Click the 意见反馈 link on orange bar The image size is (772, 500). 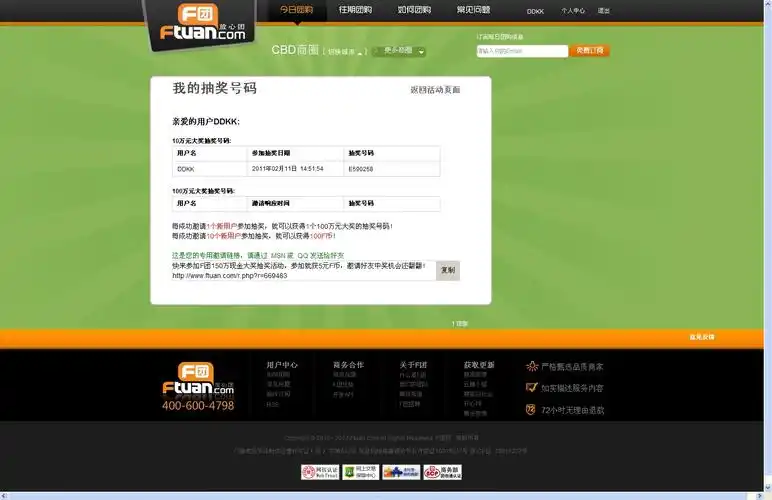[702, 337]
